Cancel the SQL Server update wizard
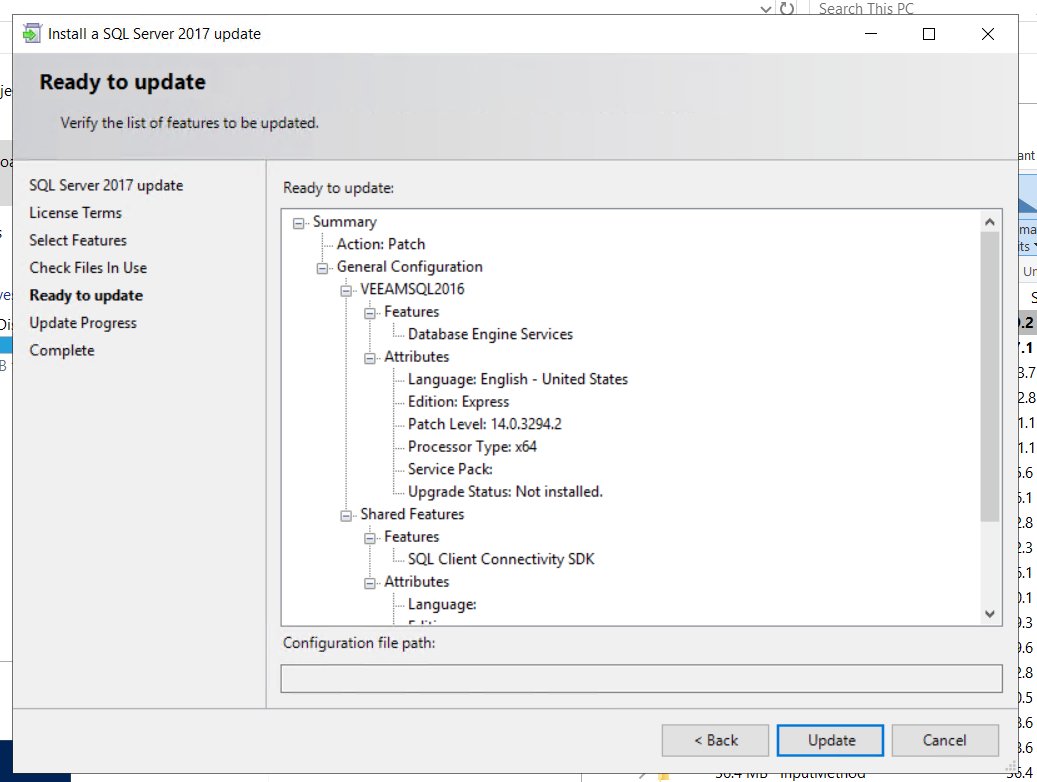Screen dimensions: 1037x782 (944, 740)
